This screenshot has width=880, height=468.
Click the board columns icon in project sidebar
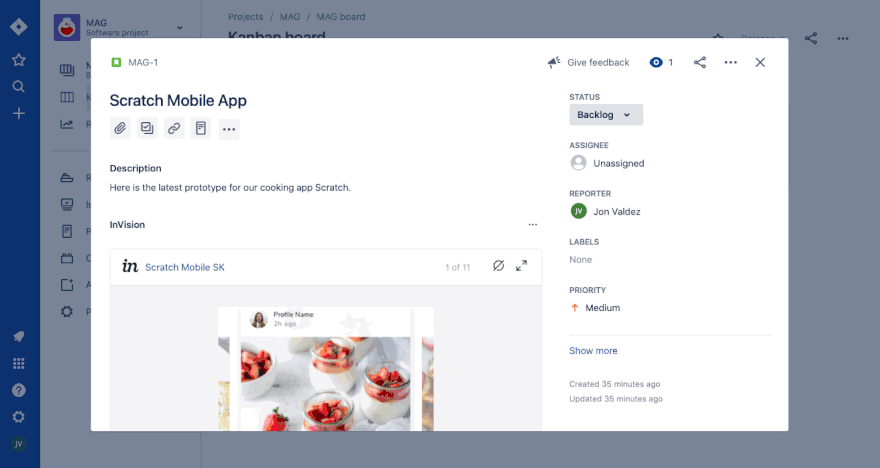(x=67, y=97)
